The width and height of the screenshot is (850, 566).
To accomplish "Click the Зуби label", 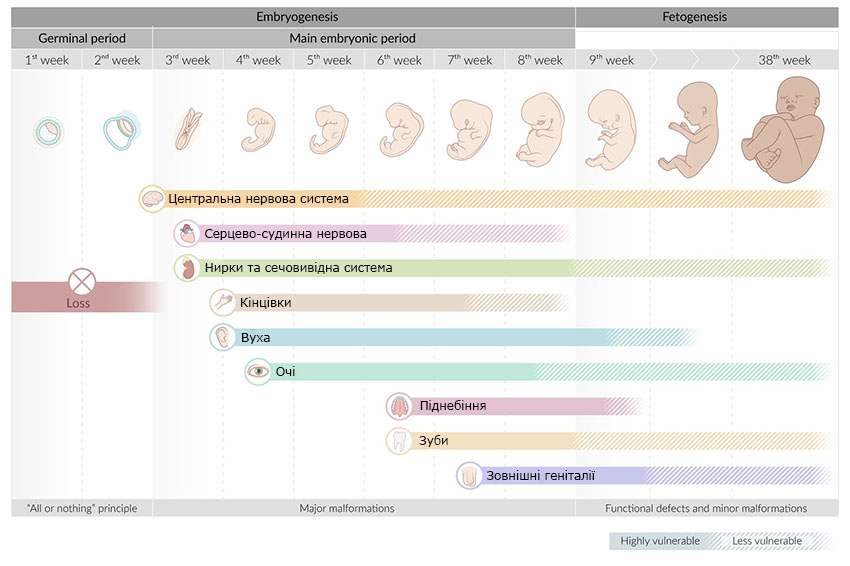I will (x=434, y=441).
